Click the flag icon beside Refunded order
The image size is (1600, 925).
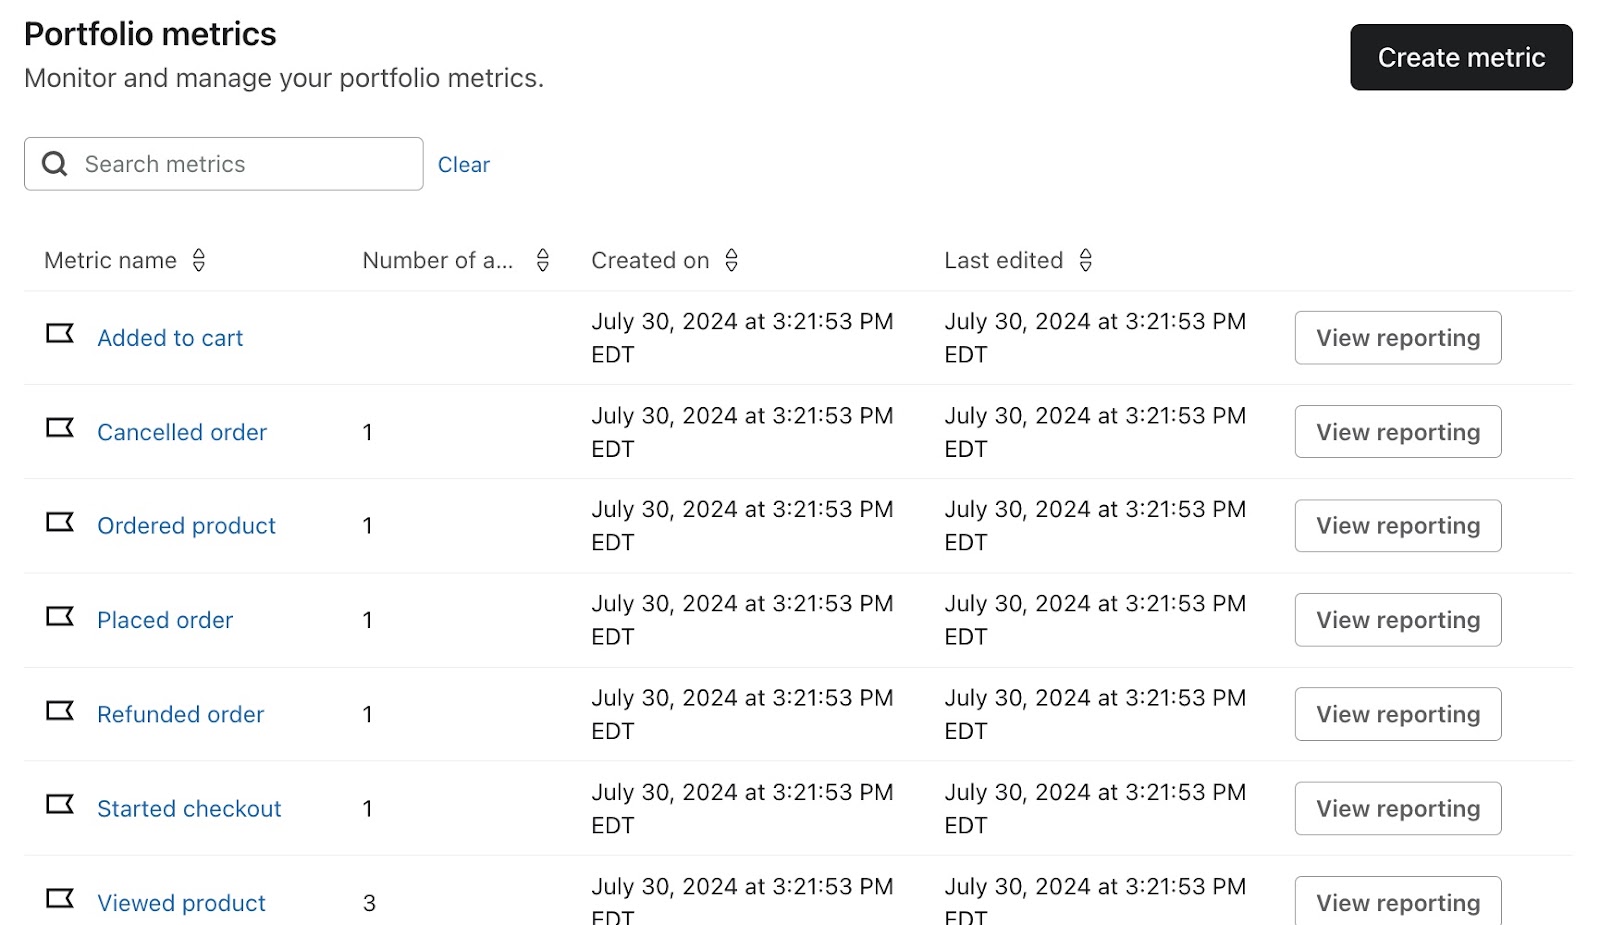tap(60, 711)
